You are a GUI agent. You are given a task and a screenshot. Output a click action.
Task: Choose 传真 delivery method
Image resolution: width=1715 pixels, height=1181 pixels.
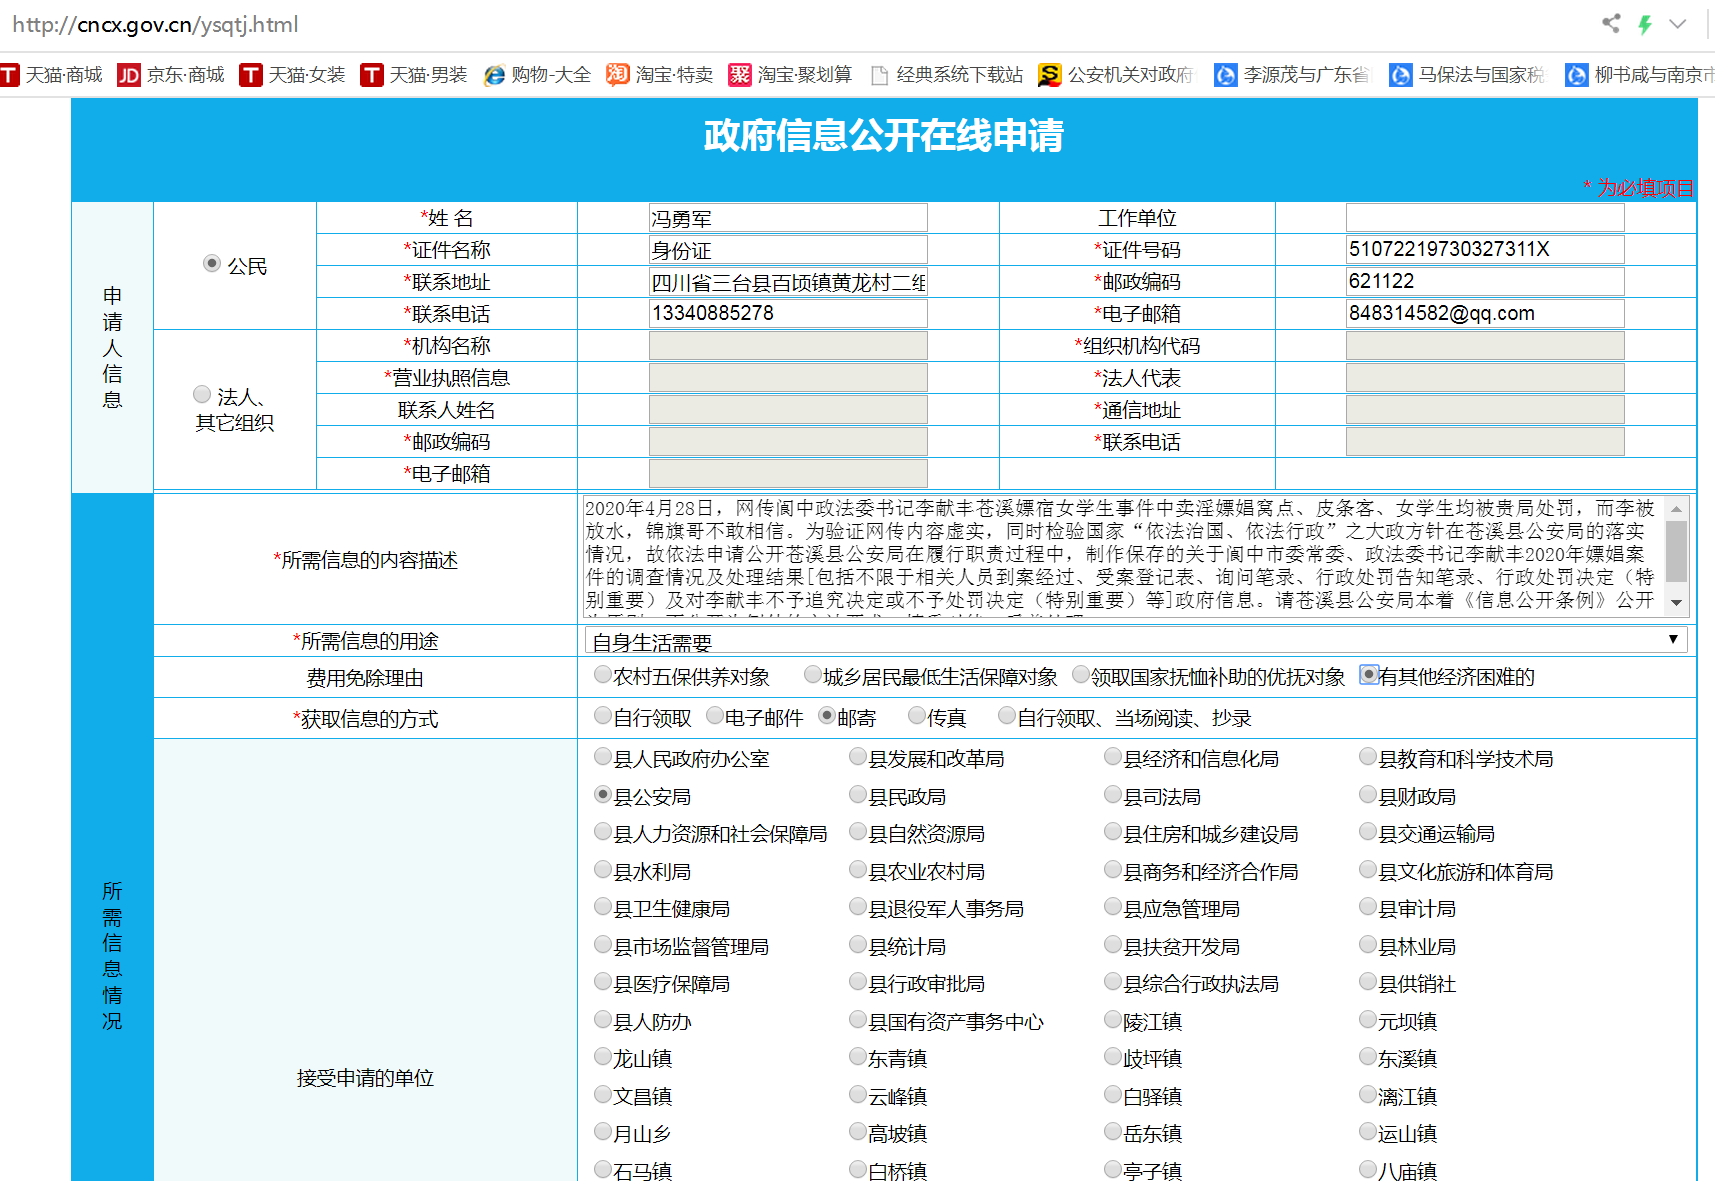pos(917,715)
